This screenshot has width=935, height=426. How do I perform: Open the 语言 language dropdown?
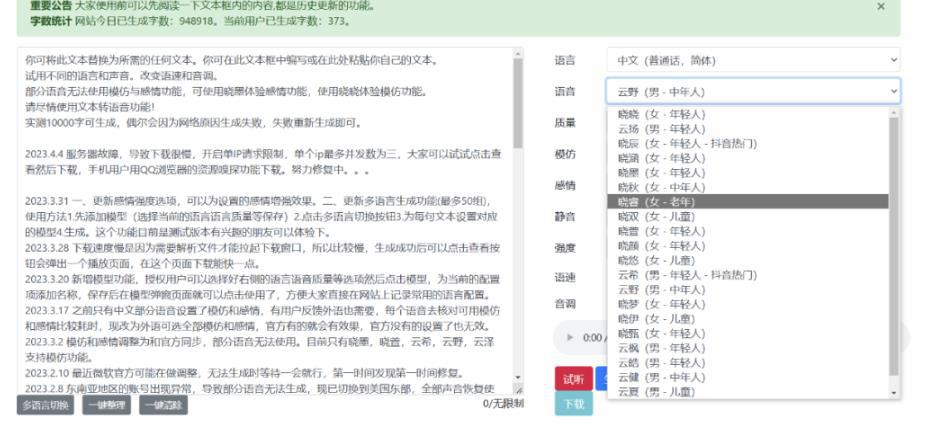point(753,60)
